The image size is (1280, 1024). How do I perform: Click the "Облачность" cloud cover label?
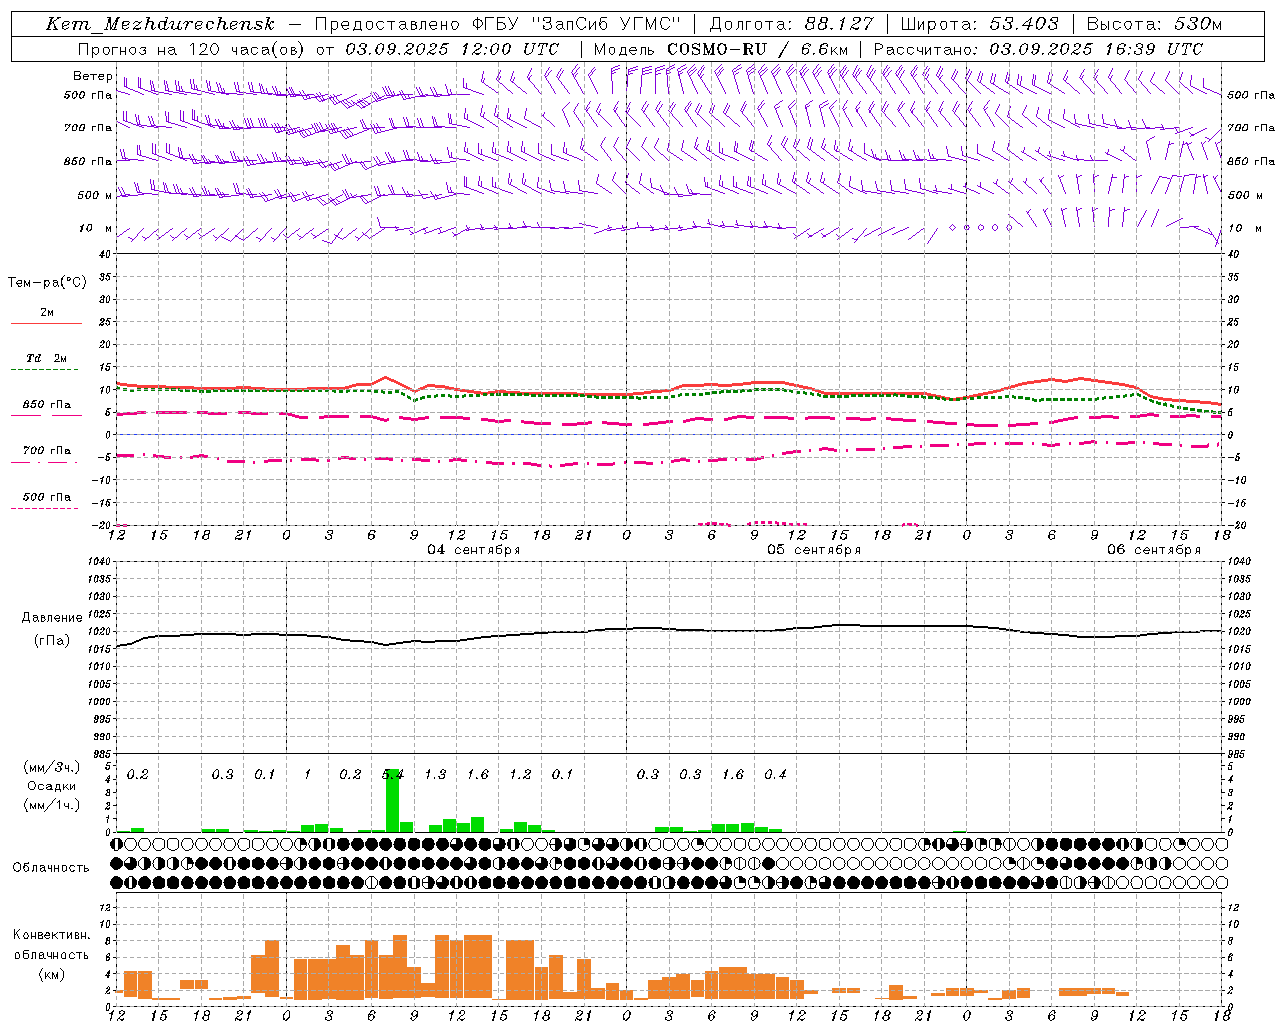51,867
